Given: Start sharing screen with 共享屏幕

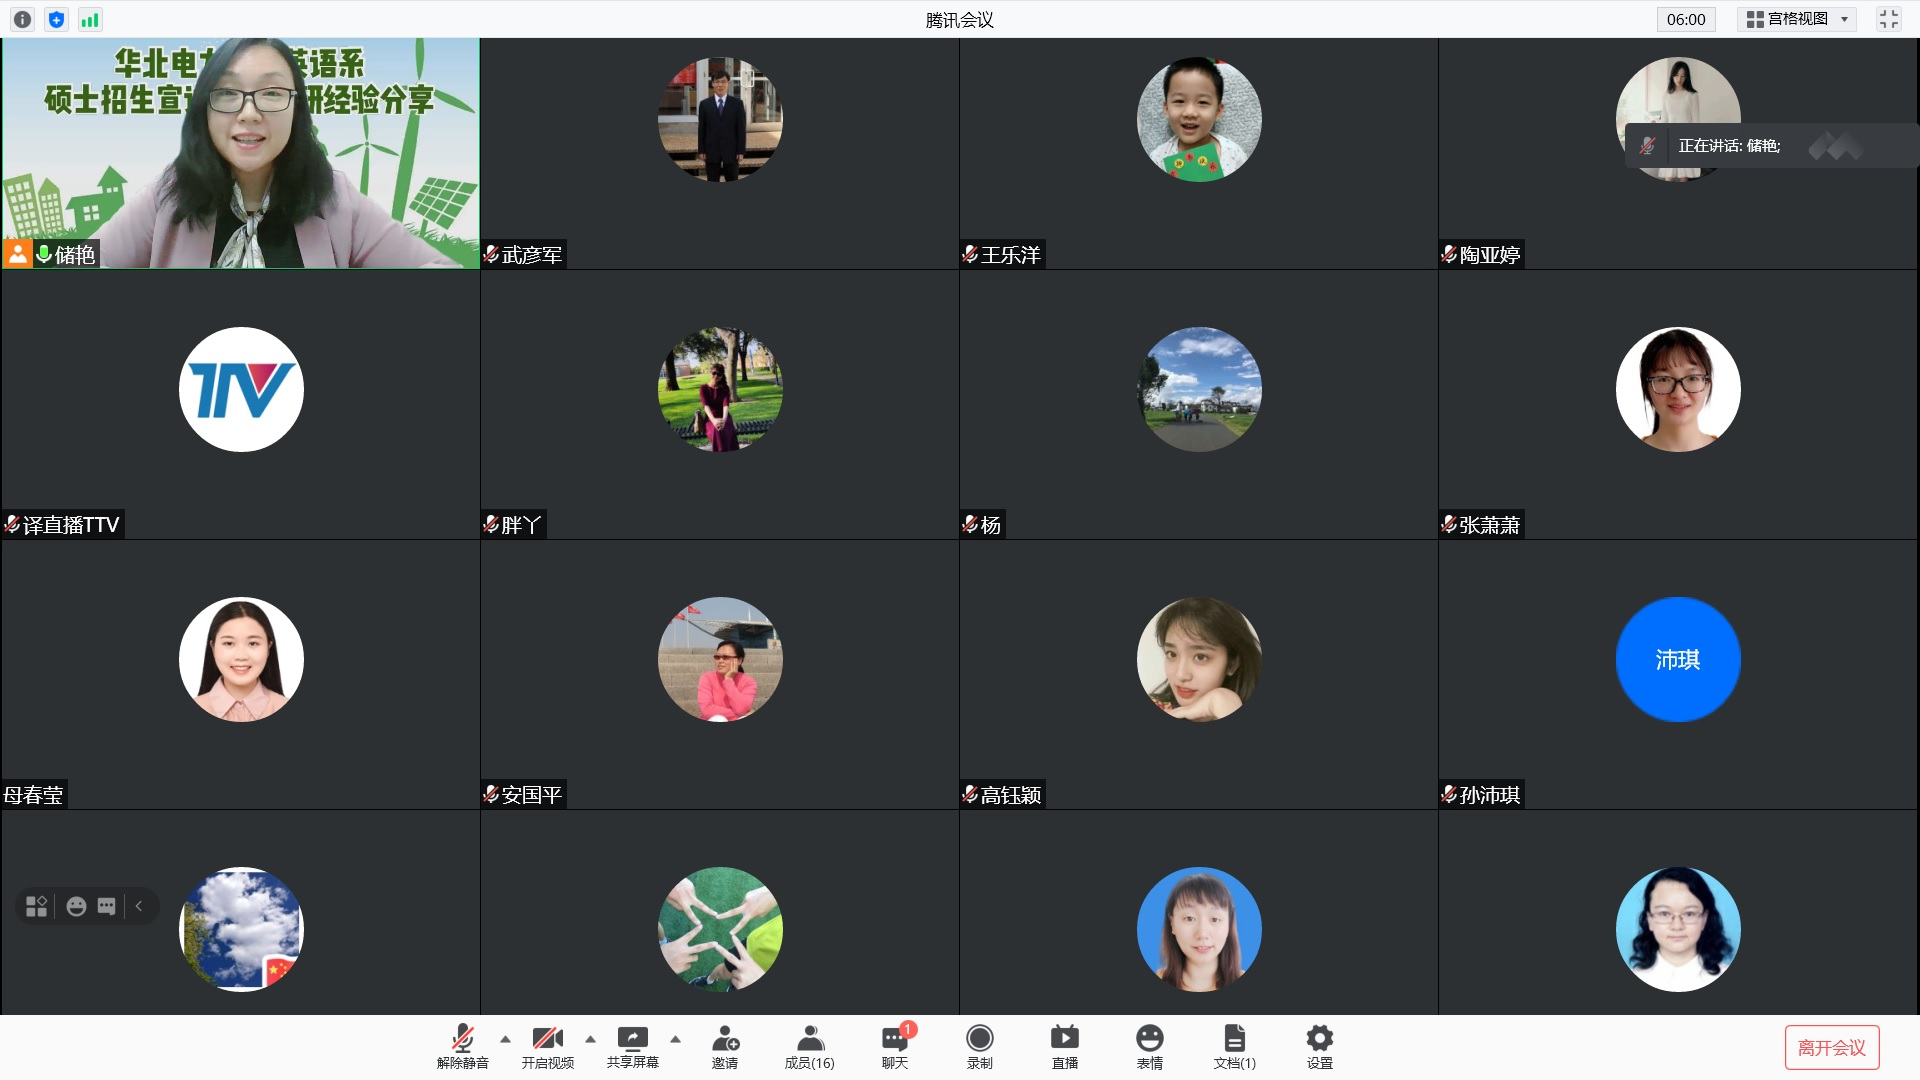Looking at the screenshot, I should click(x=632, y=1047).
